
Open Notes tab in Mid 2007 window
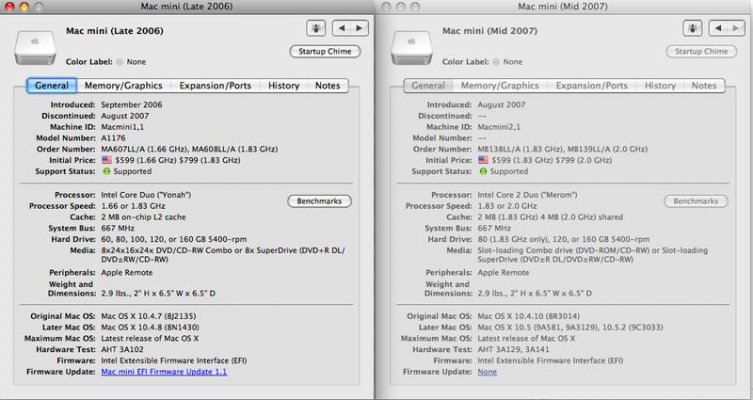tap(704, 85)
